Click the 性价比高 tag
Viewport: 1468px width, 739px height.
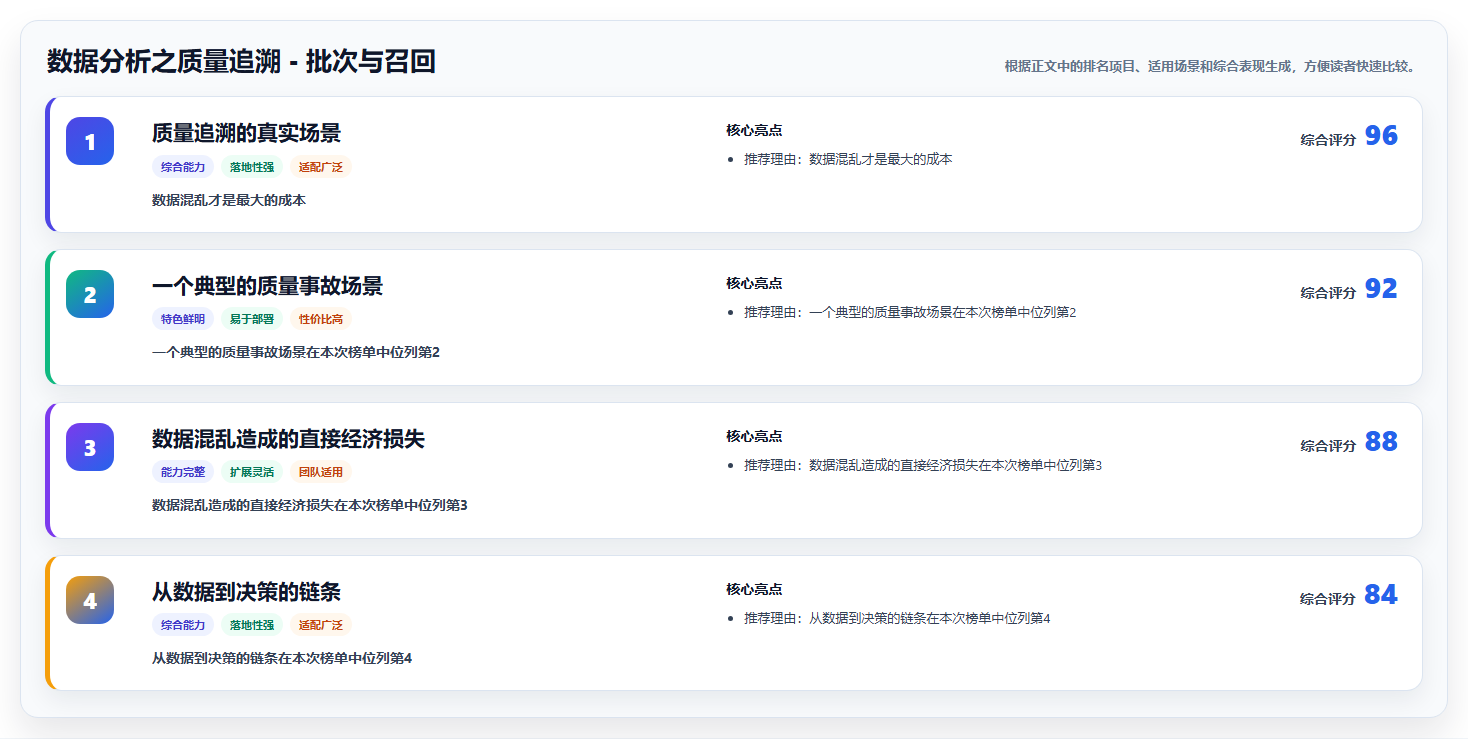click(x=321, y=319)
